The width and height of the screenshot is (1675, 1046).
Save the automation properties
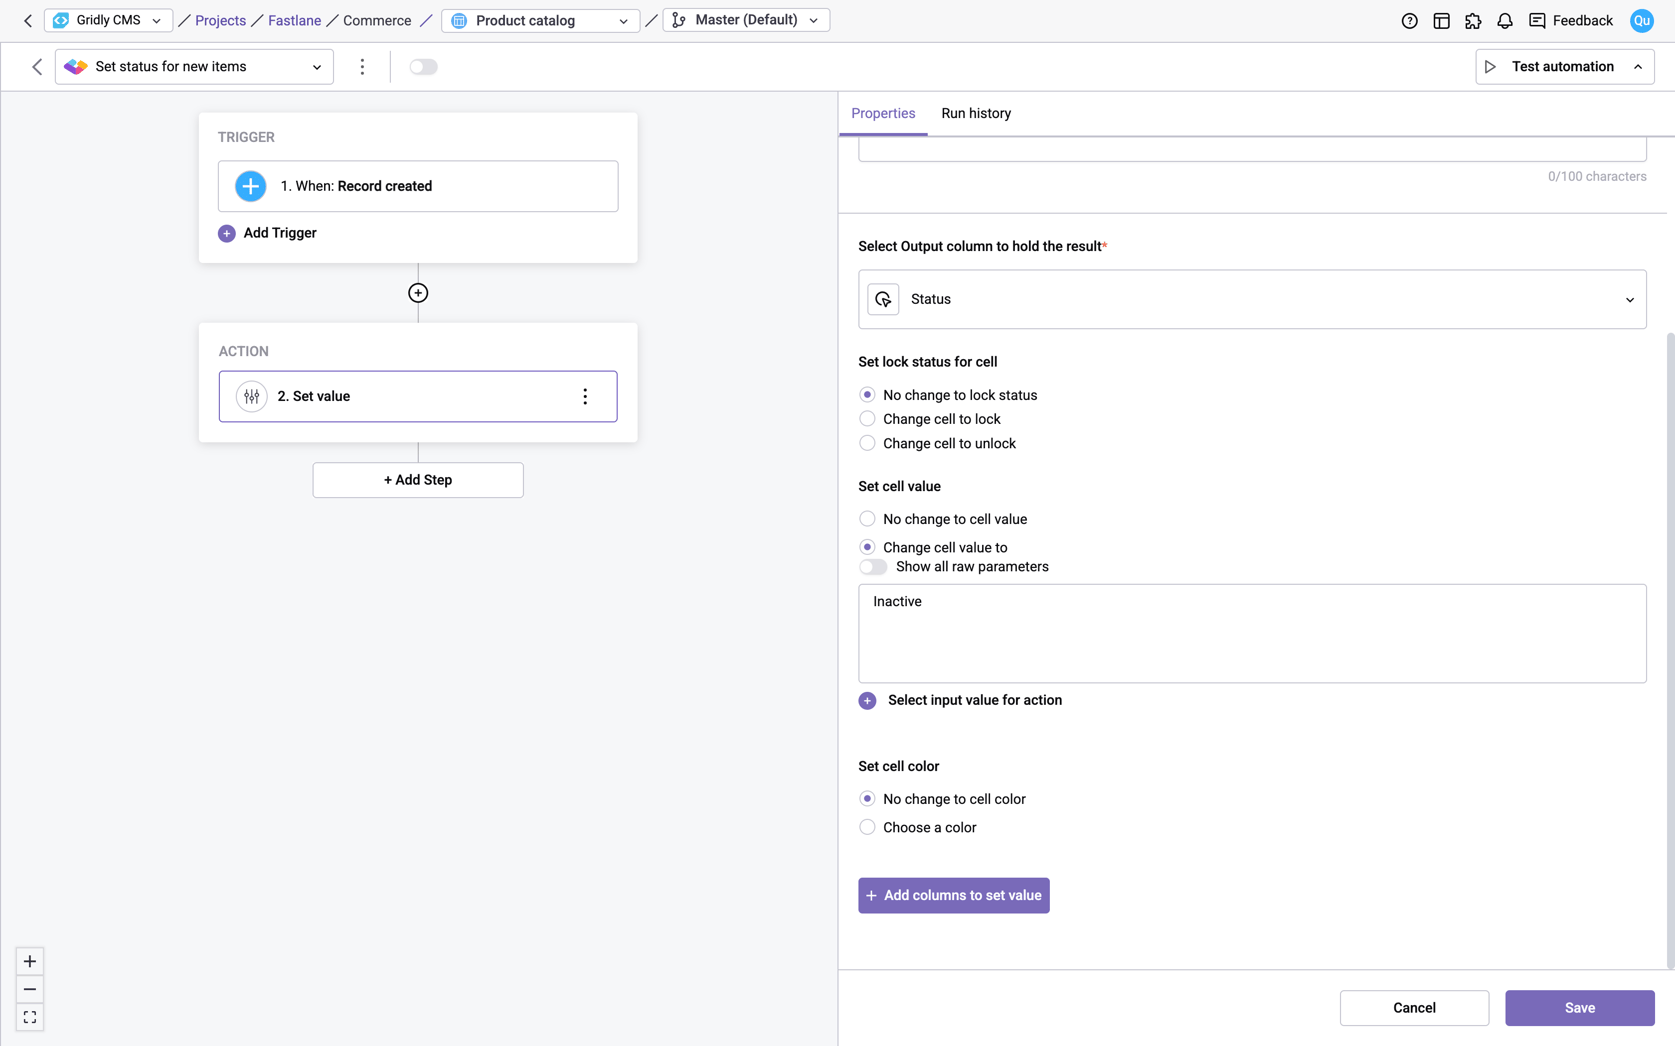pyautogui.click(x=1580, y=1008)
